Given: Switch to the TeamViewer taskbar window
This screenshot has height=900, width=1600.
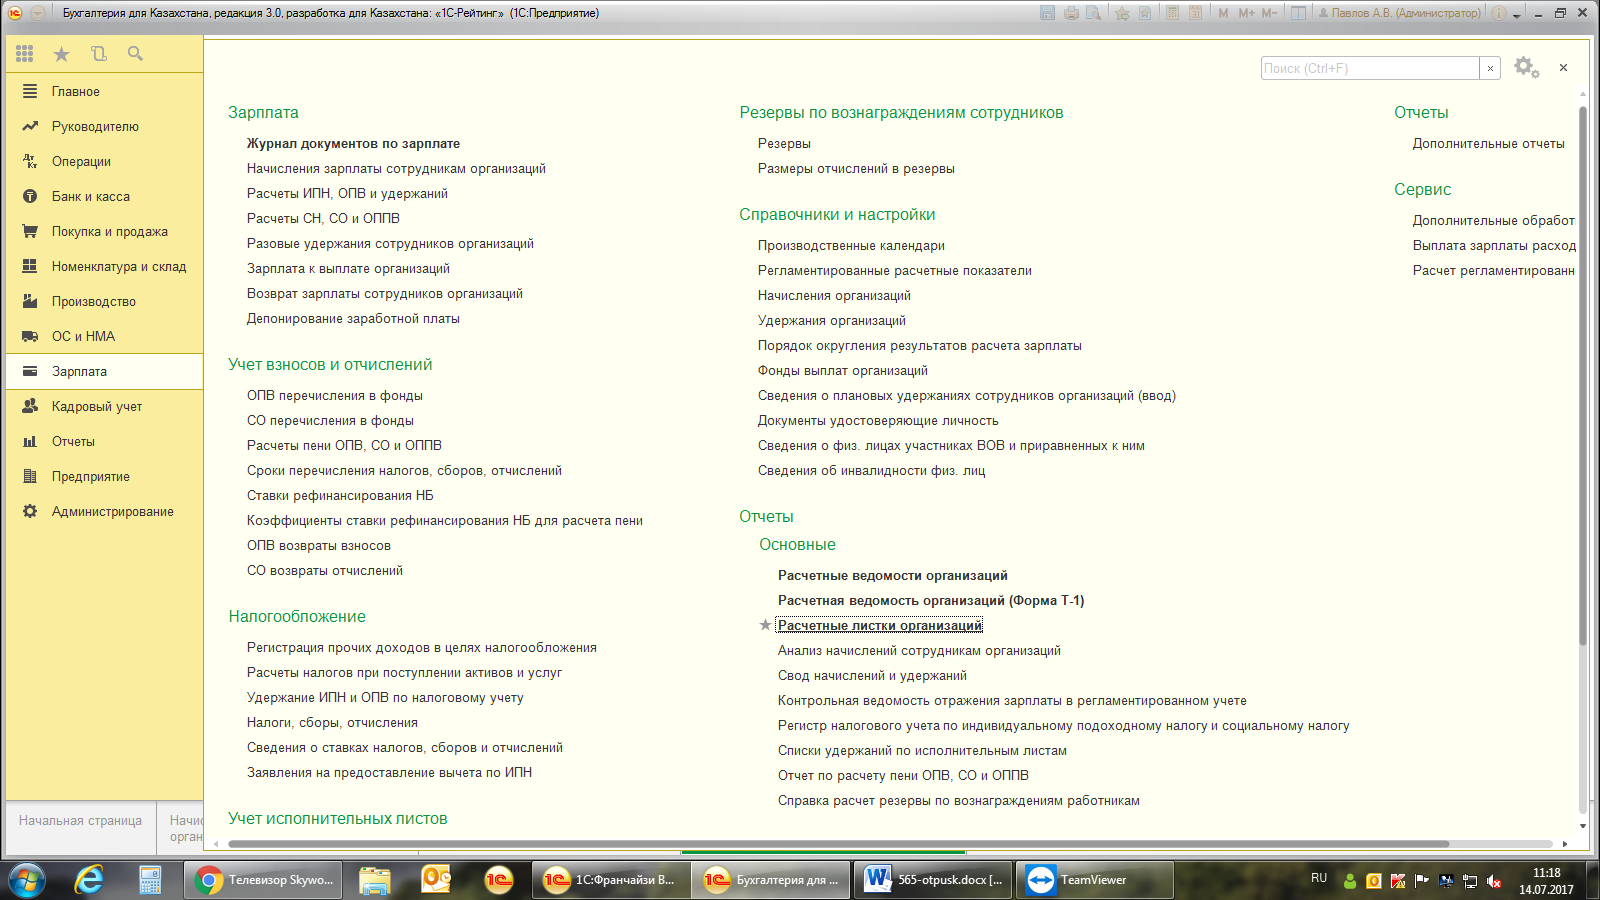Looking at the screenshot, I should (x=1095, y=880).
